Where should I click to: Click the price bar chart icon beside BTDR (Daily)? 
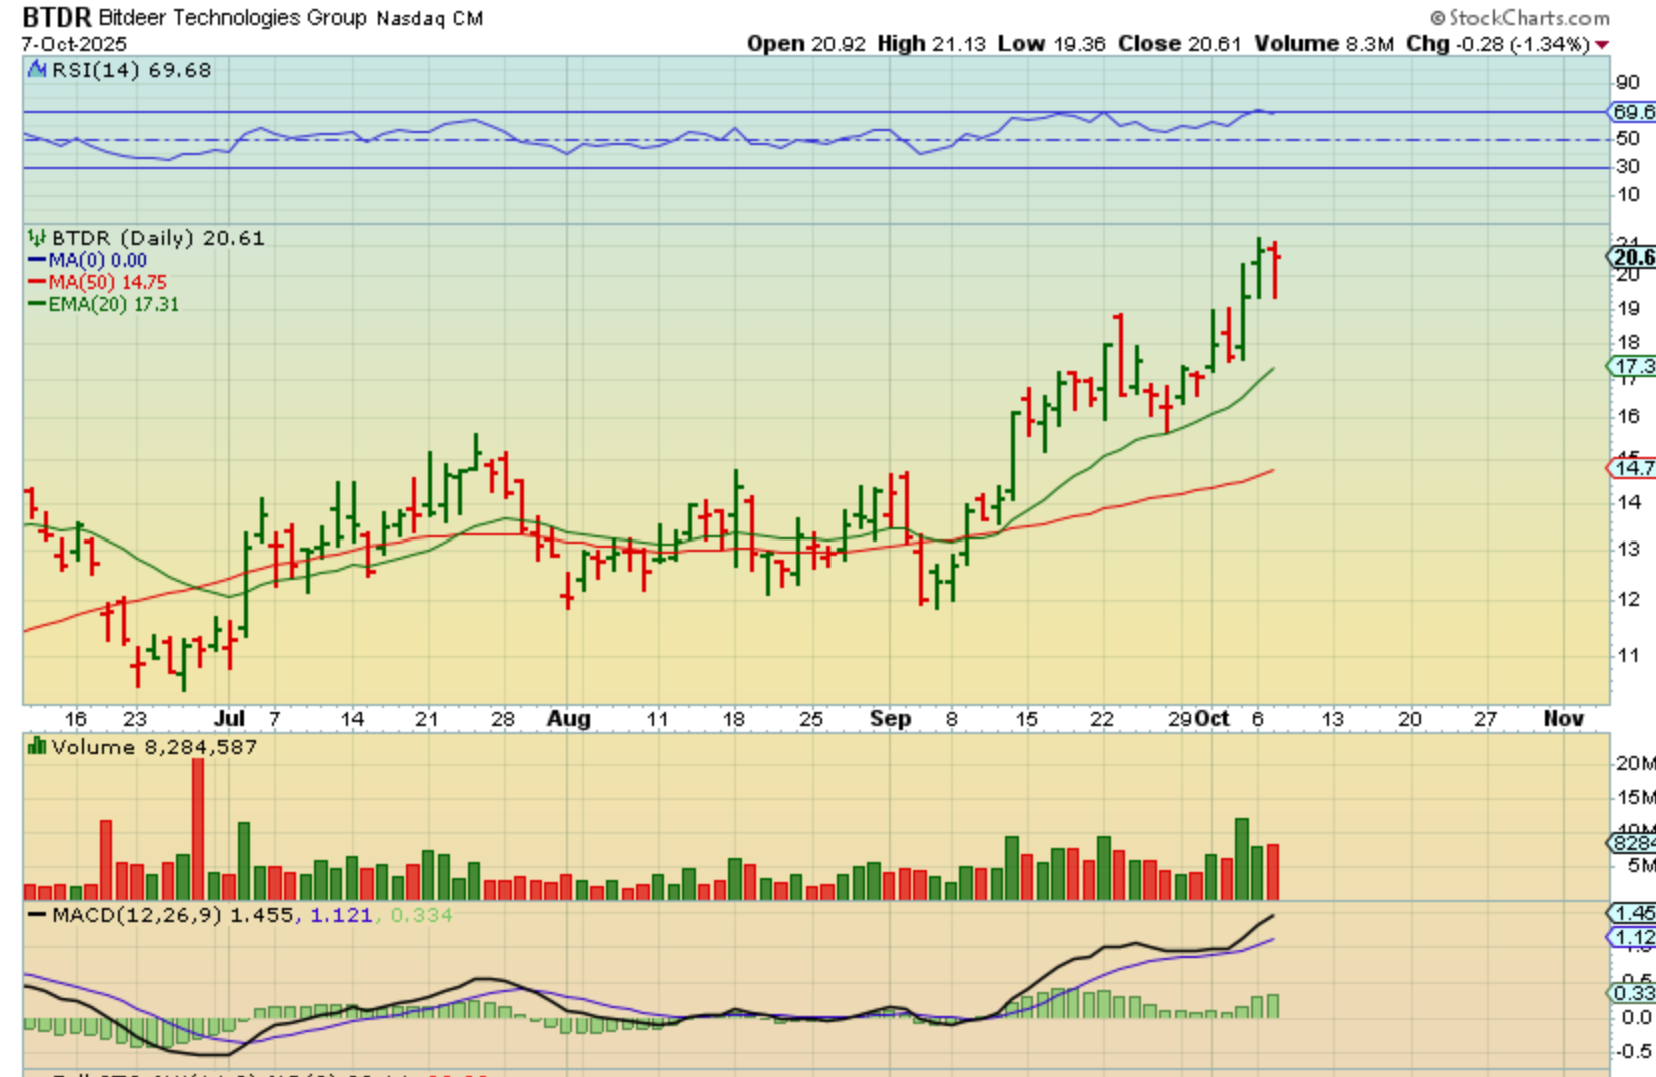pos(37,238)
